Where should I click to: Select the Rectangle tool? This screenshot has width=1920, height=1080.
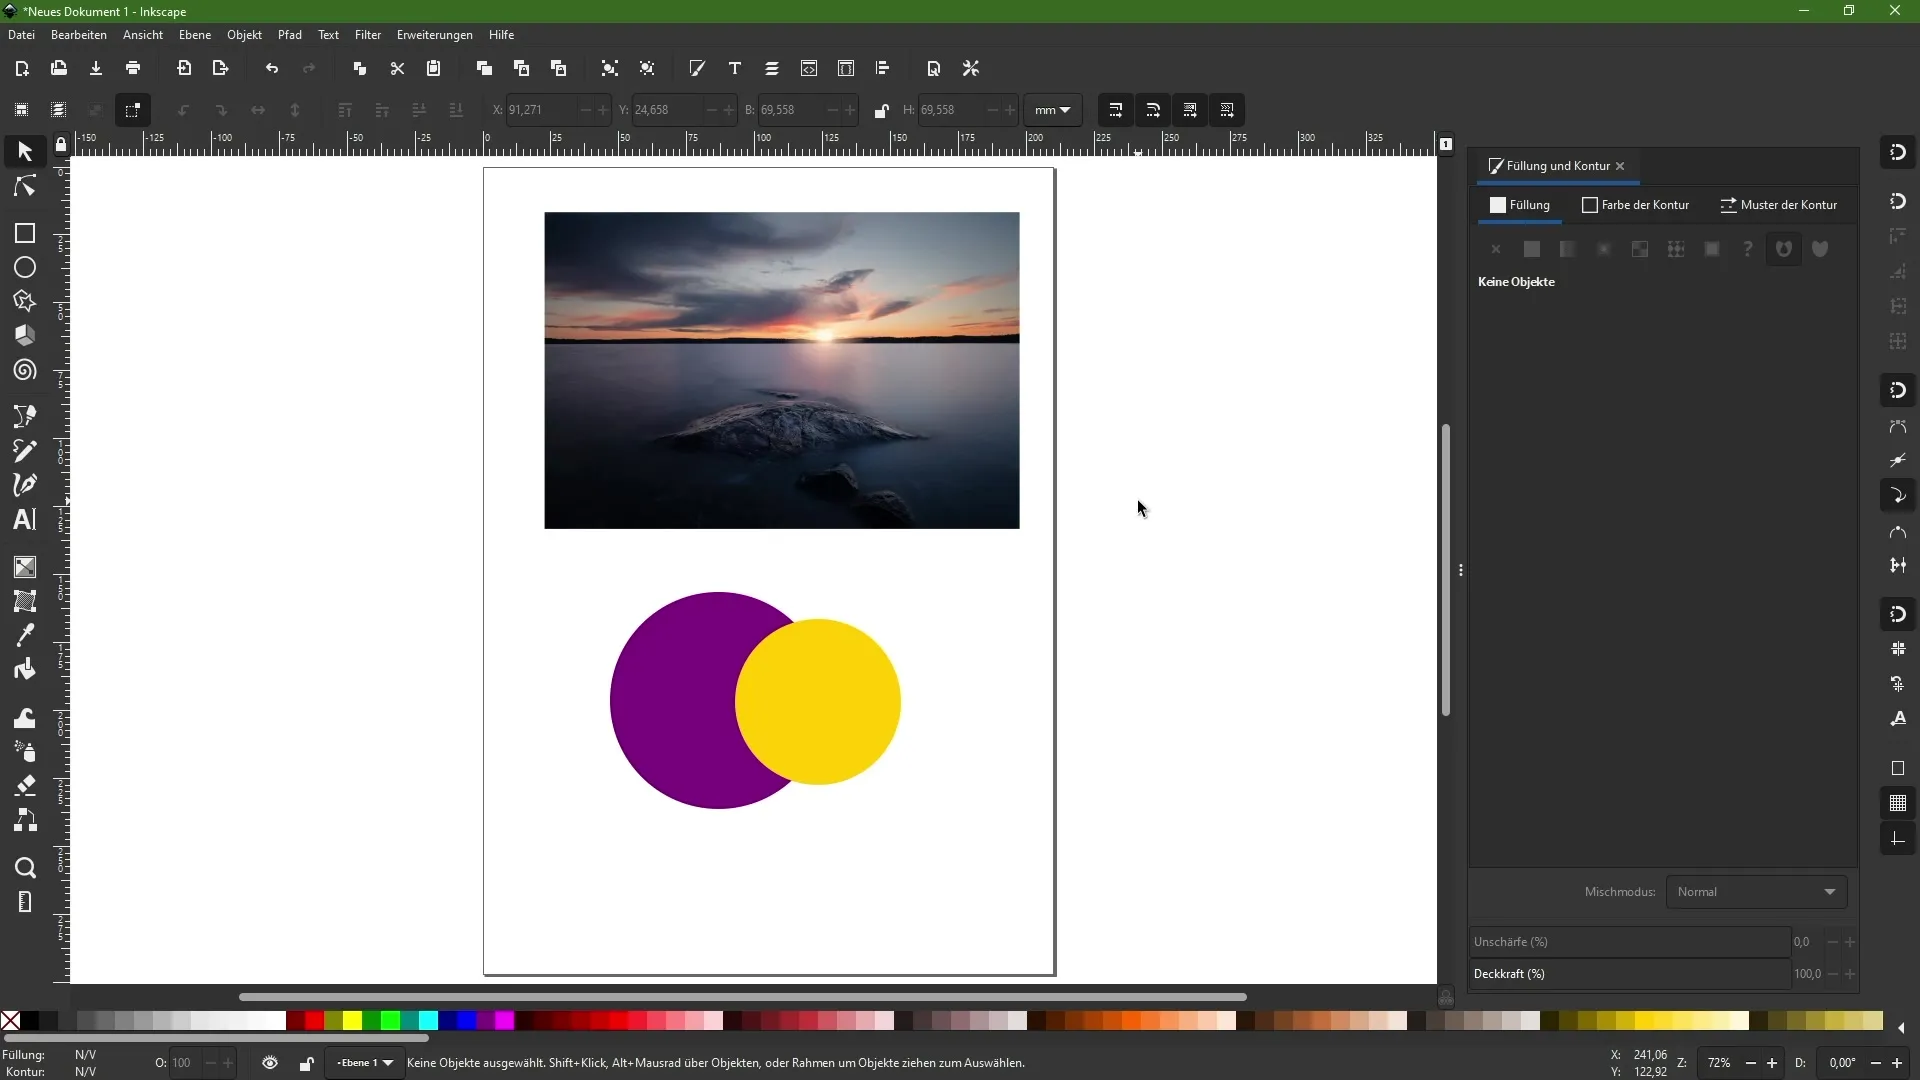point(24,233)
